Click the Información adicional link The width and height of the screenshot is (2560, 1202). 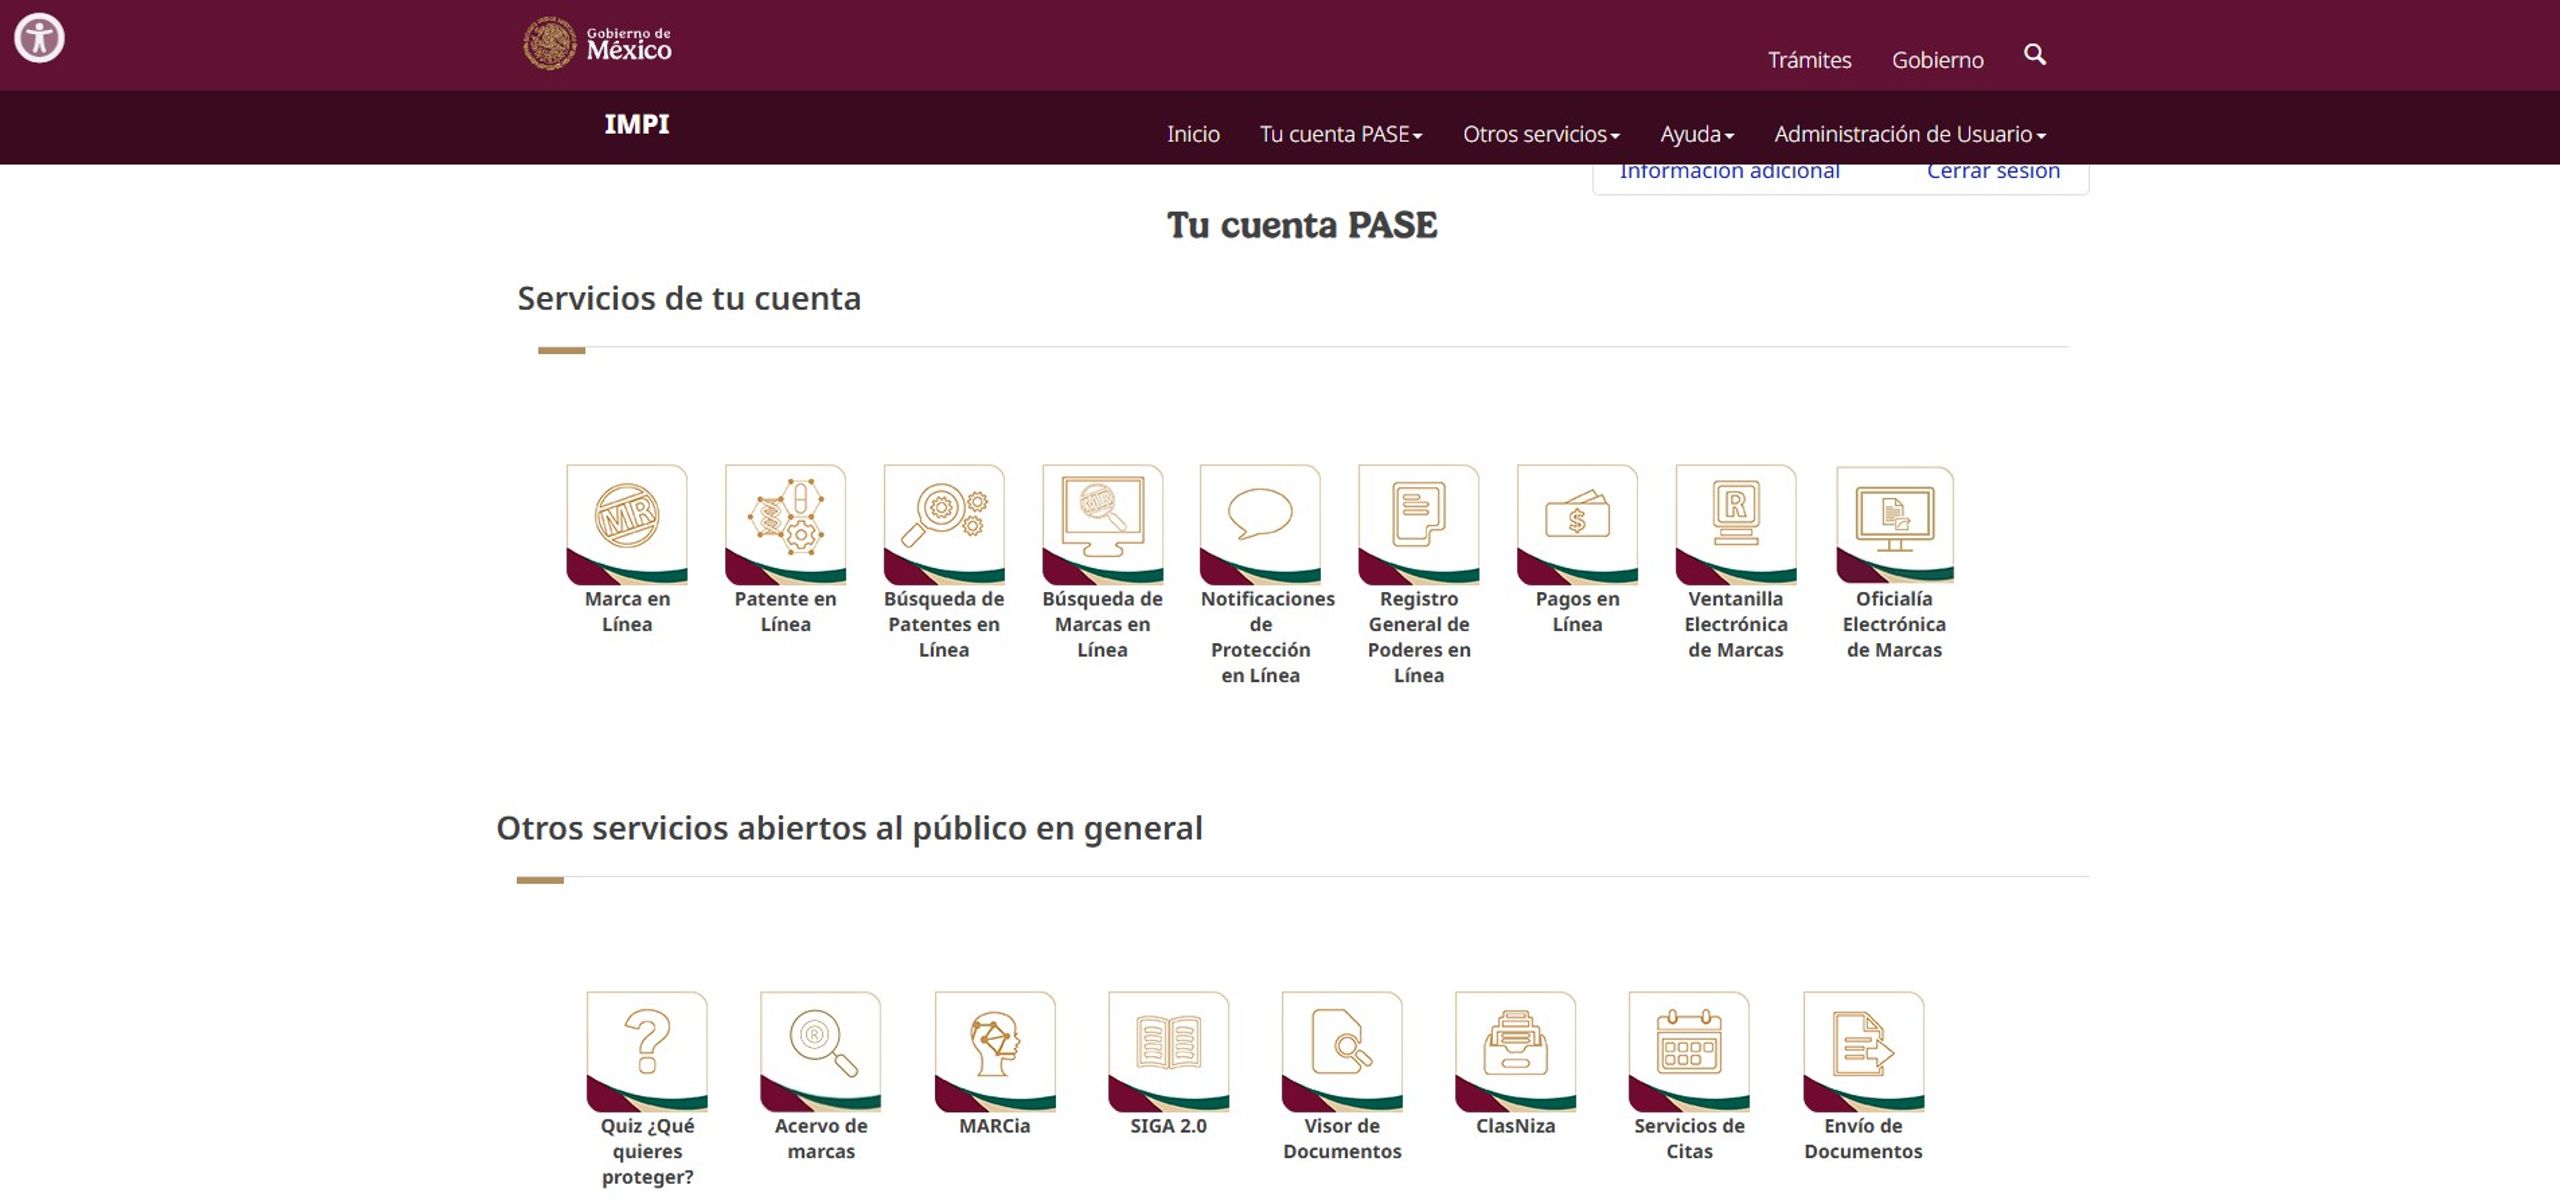(1729, 171)
